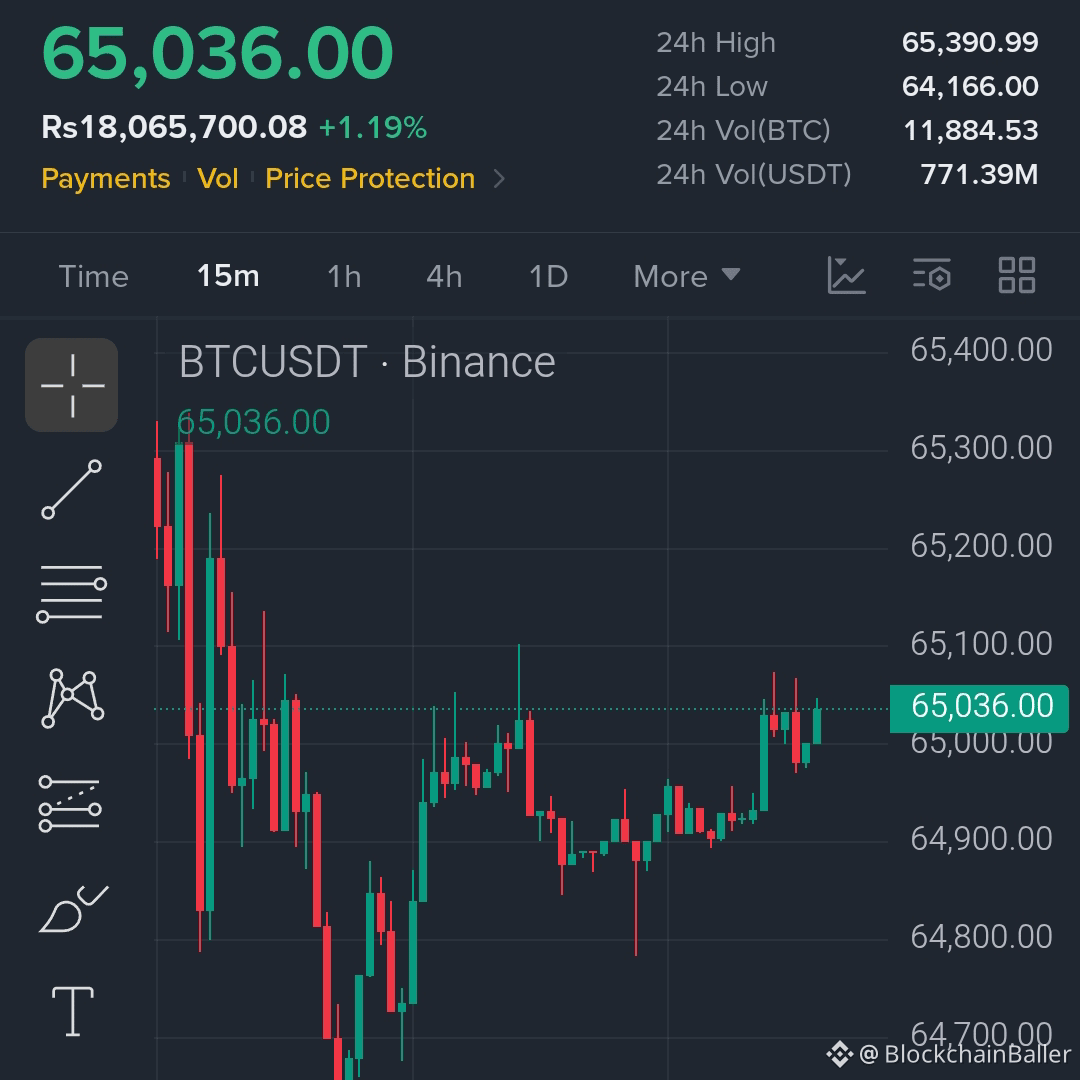The height and width of the screenshot is (1080, 1080).
Task: Click the Rs18,065,700.08 converted price
Action: tap(174, 127)
